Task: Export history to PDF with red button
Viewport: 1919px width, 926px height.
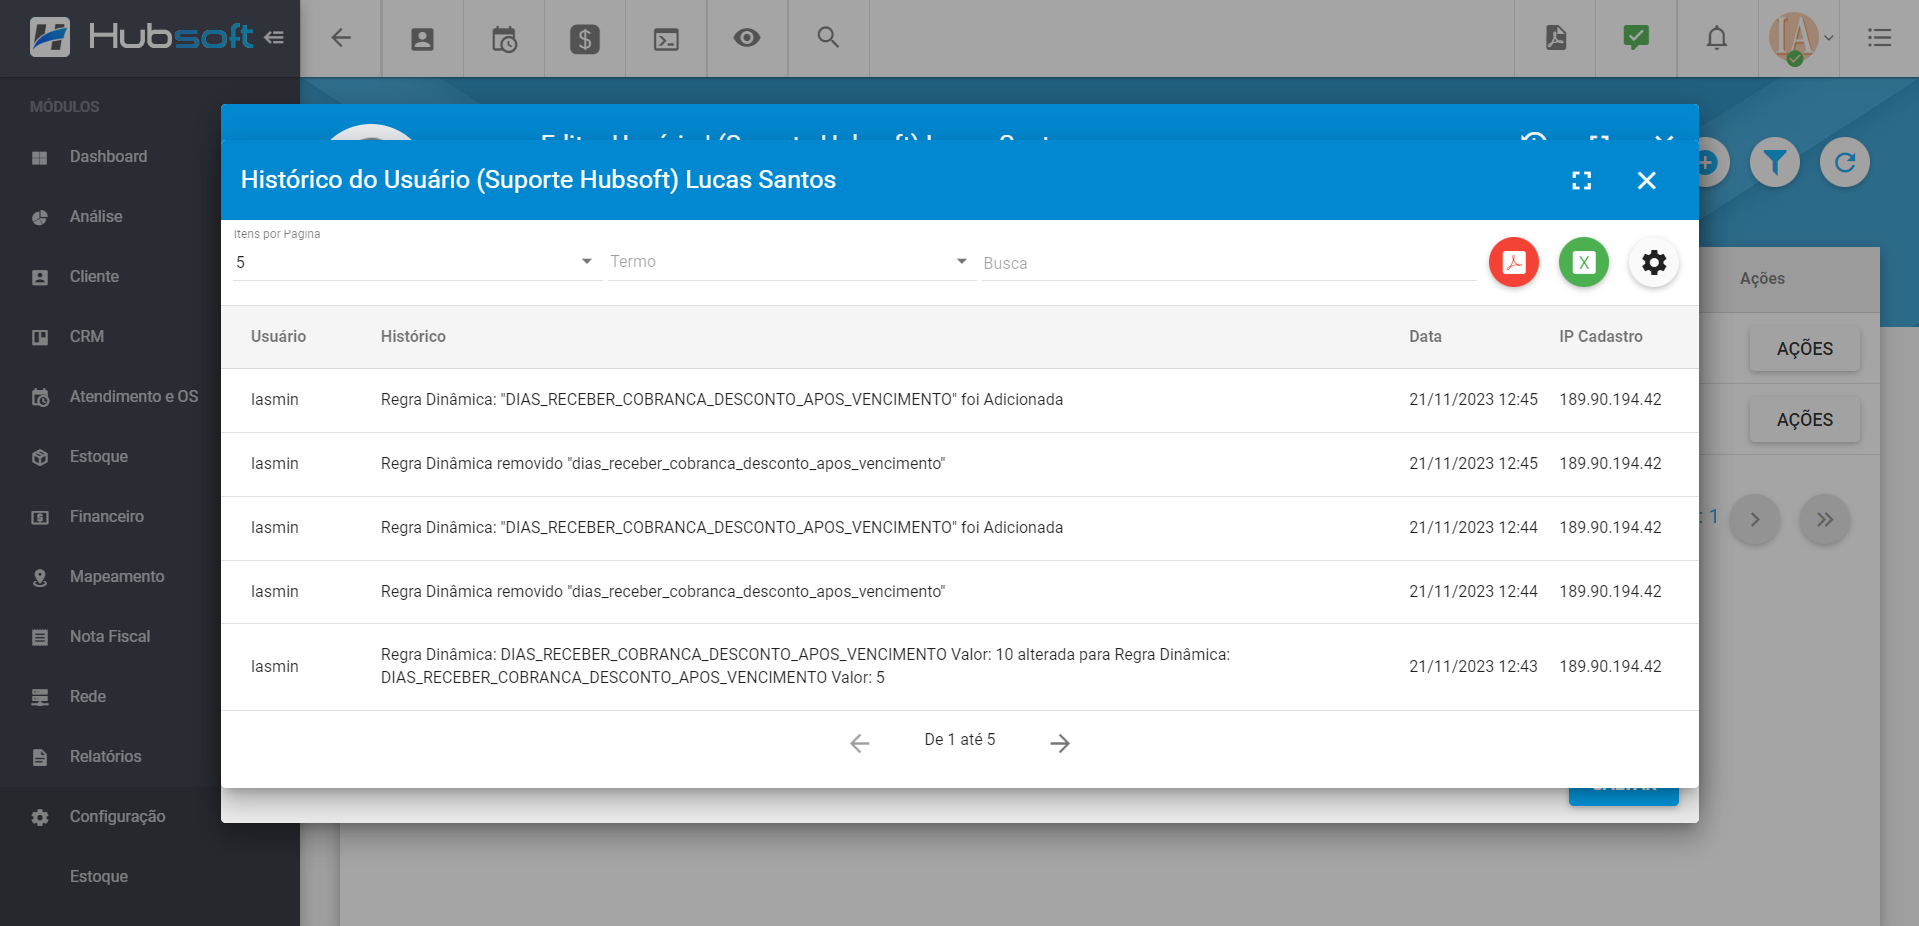Action: click(x=1514, y=262)
